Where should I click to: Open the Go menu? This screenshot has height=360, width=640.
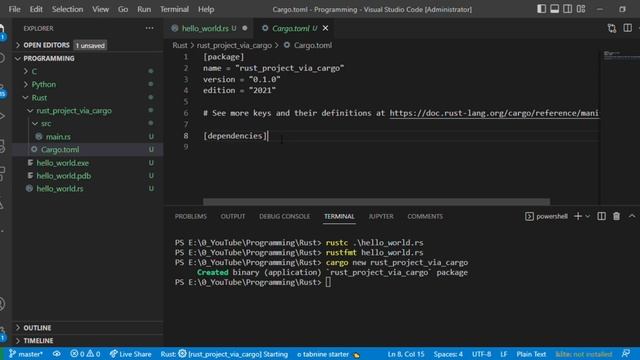tap(123, 9)
